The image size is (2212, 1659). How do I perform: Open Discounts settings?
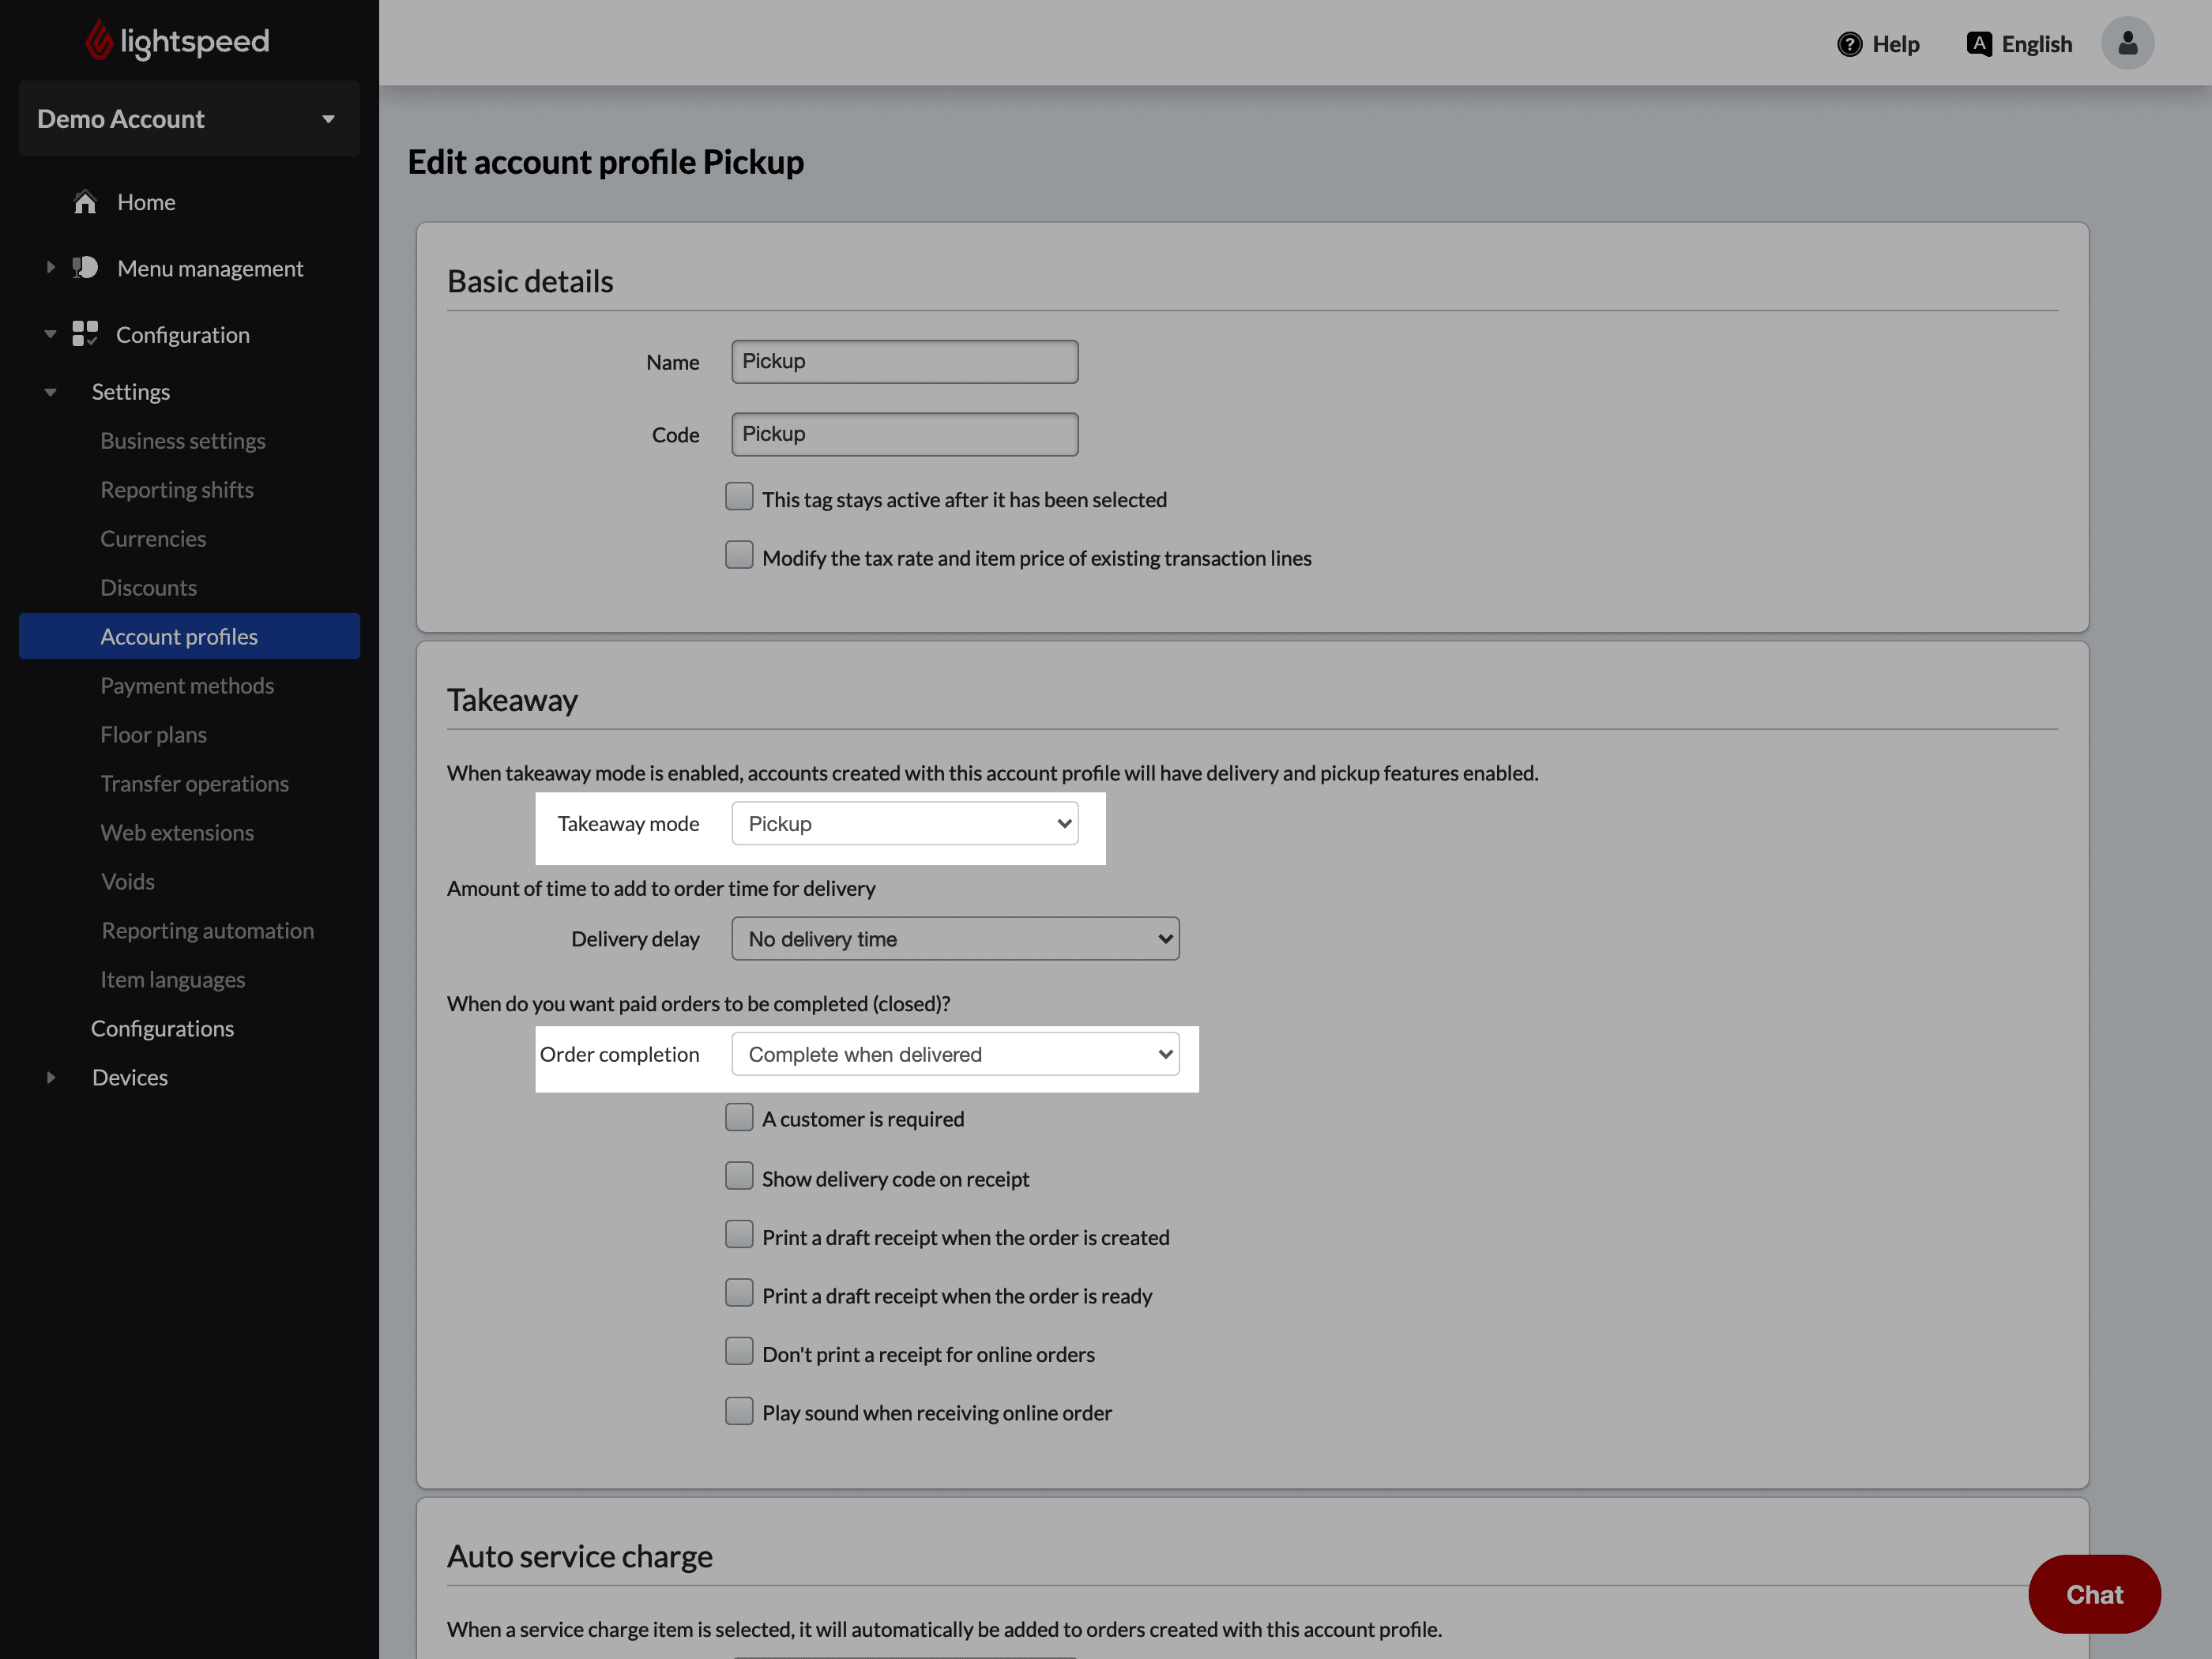coord(149,588)
